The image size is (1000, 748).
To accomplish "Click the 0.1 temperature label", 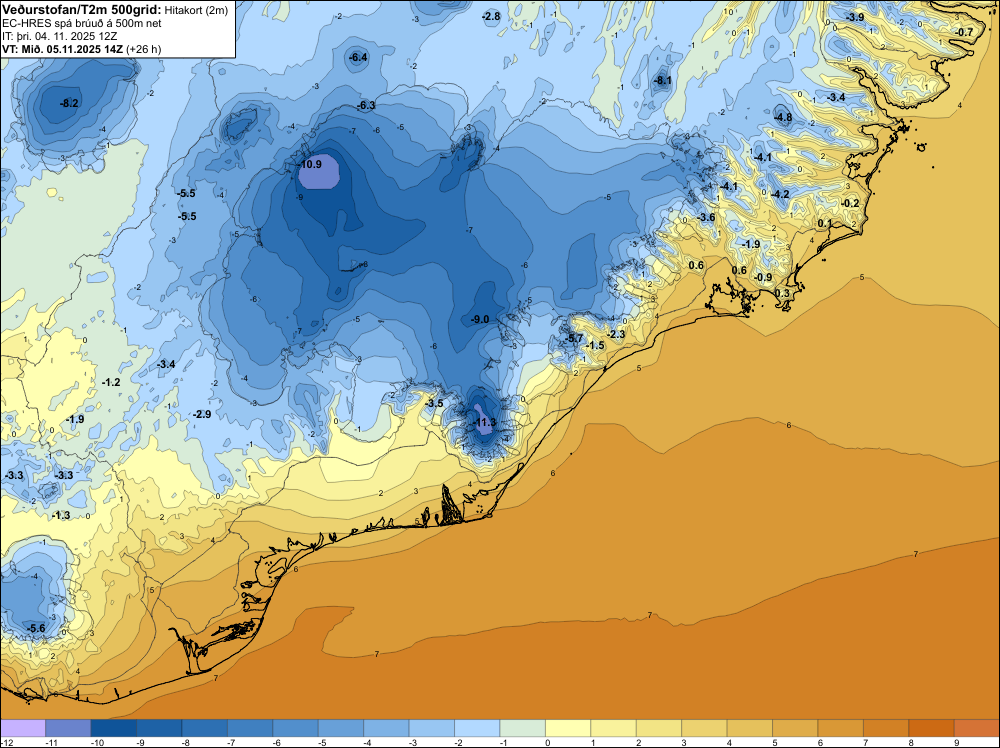I will tap(825, 223).
